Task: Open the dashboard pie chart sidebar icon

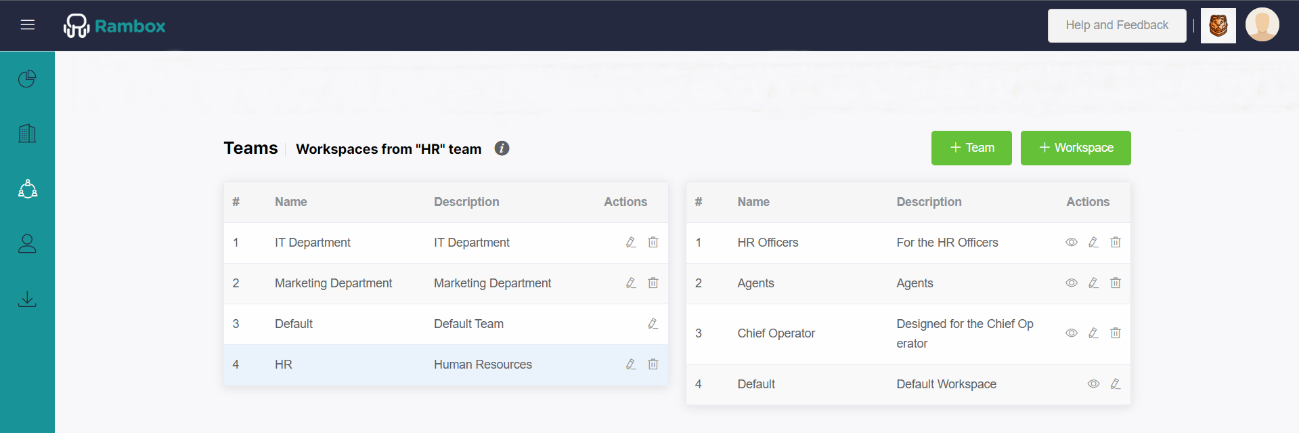Action: 28,79
